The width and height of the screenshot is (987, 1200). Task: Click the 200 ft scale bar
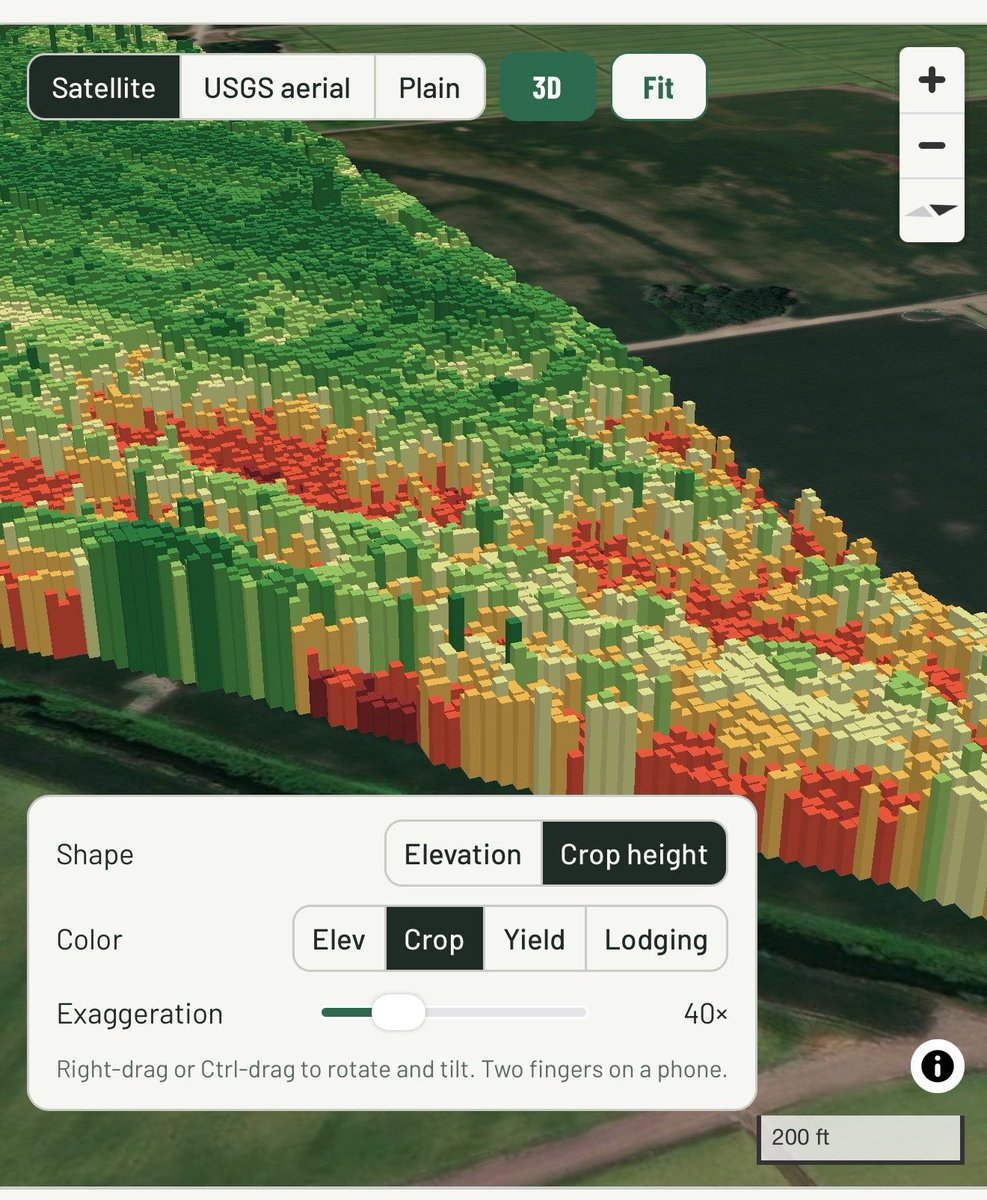pos(861,1138)
